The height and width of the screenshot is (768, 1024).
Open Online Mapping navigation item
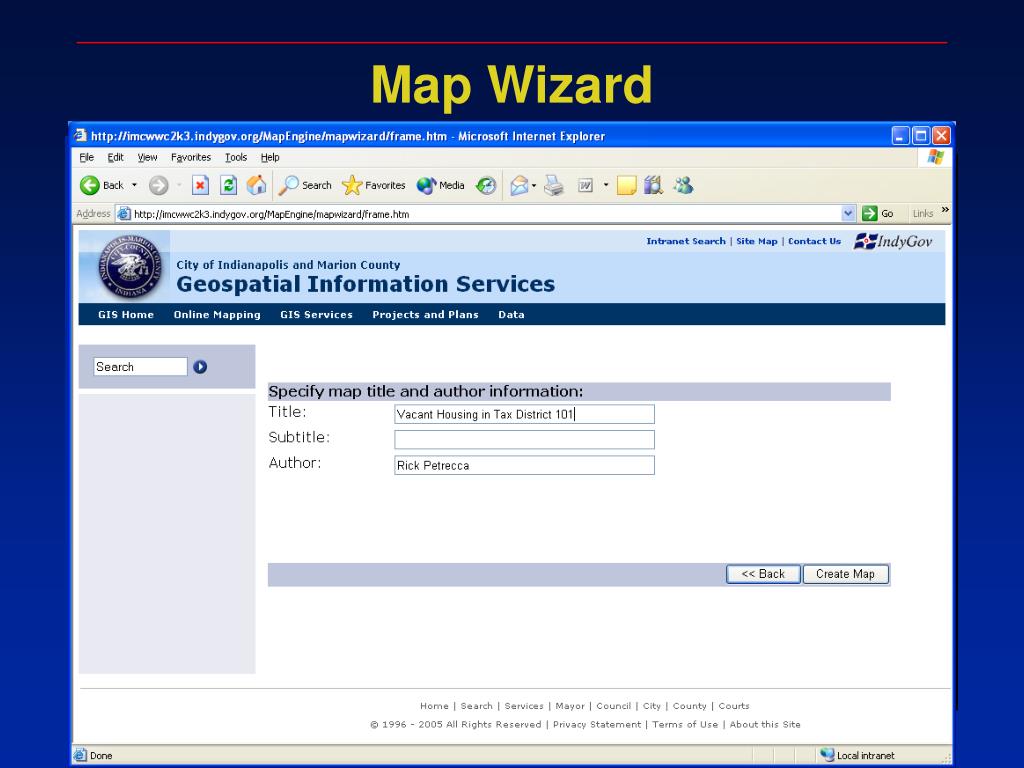tap(217, 315)
